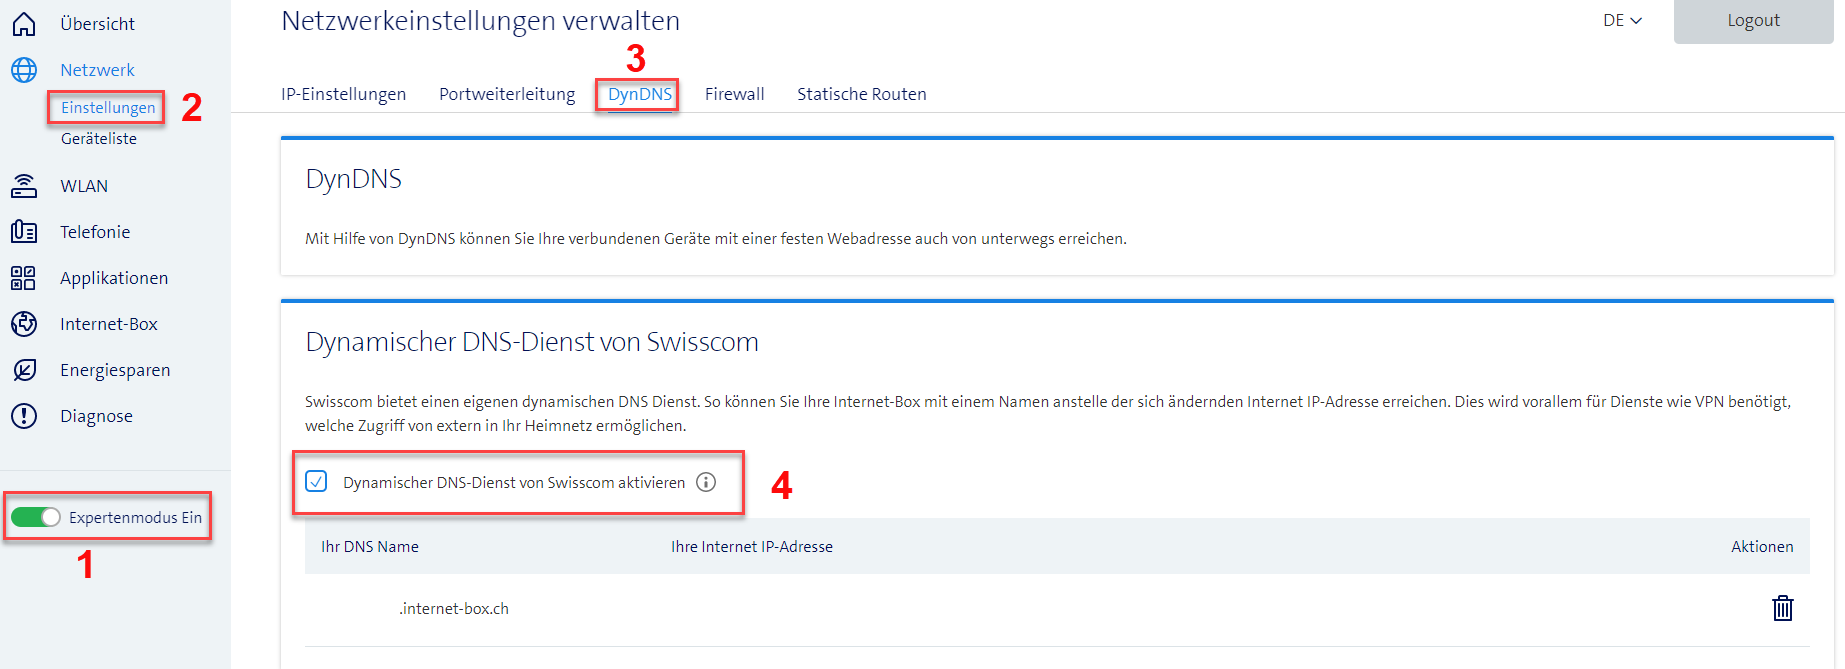Open Geräteliste under Netzwerk
The height and width of the screenshot is (669, 1845).
click(99, 139)
